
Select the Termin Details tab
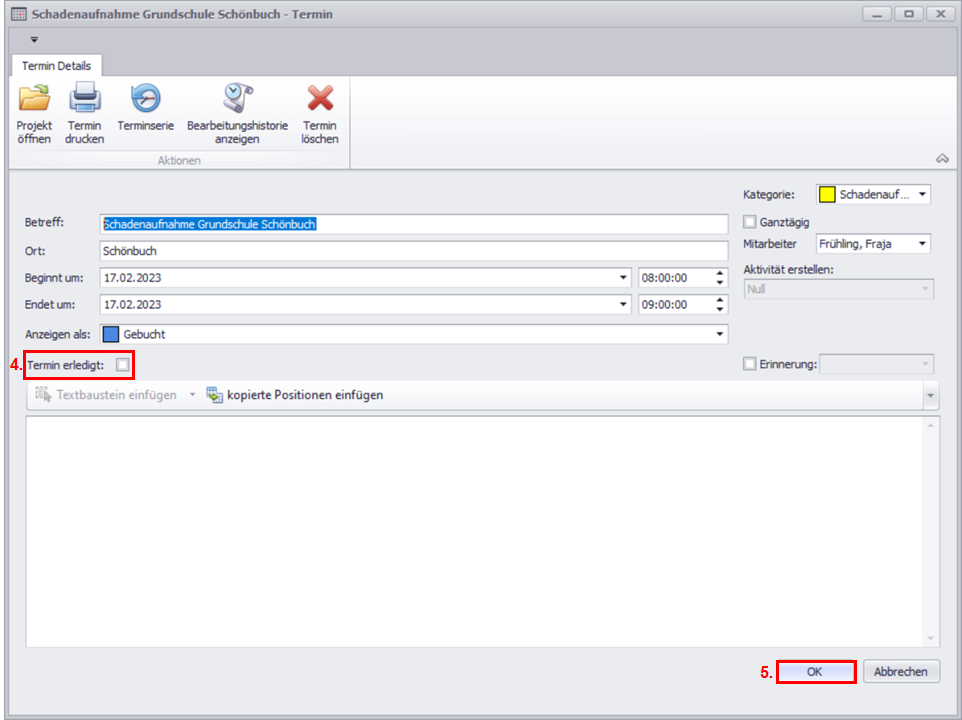click(56, 66)
